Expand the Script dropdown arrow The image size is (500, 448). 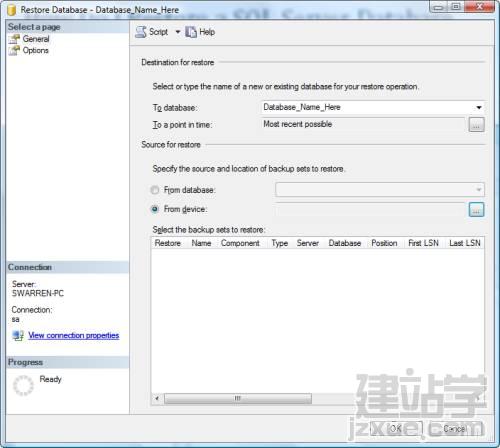[178, 32]
